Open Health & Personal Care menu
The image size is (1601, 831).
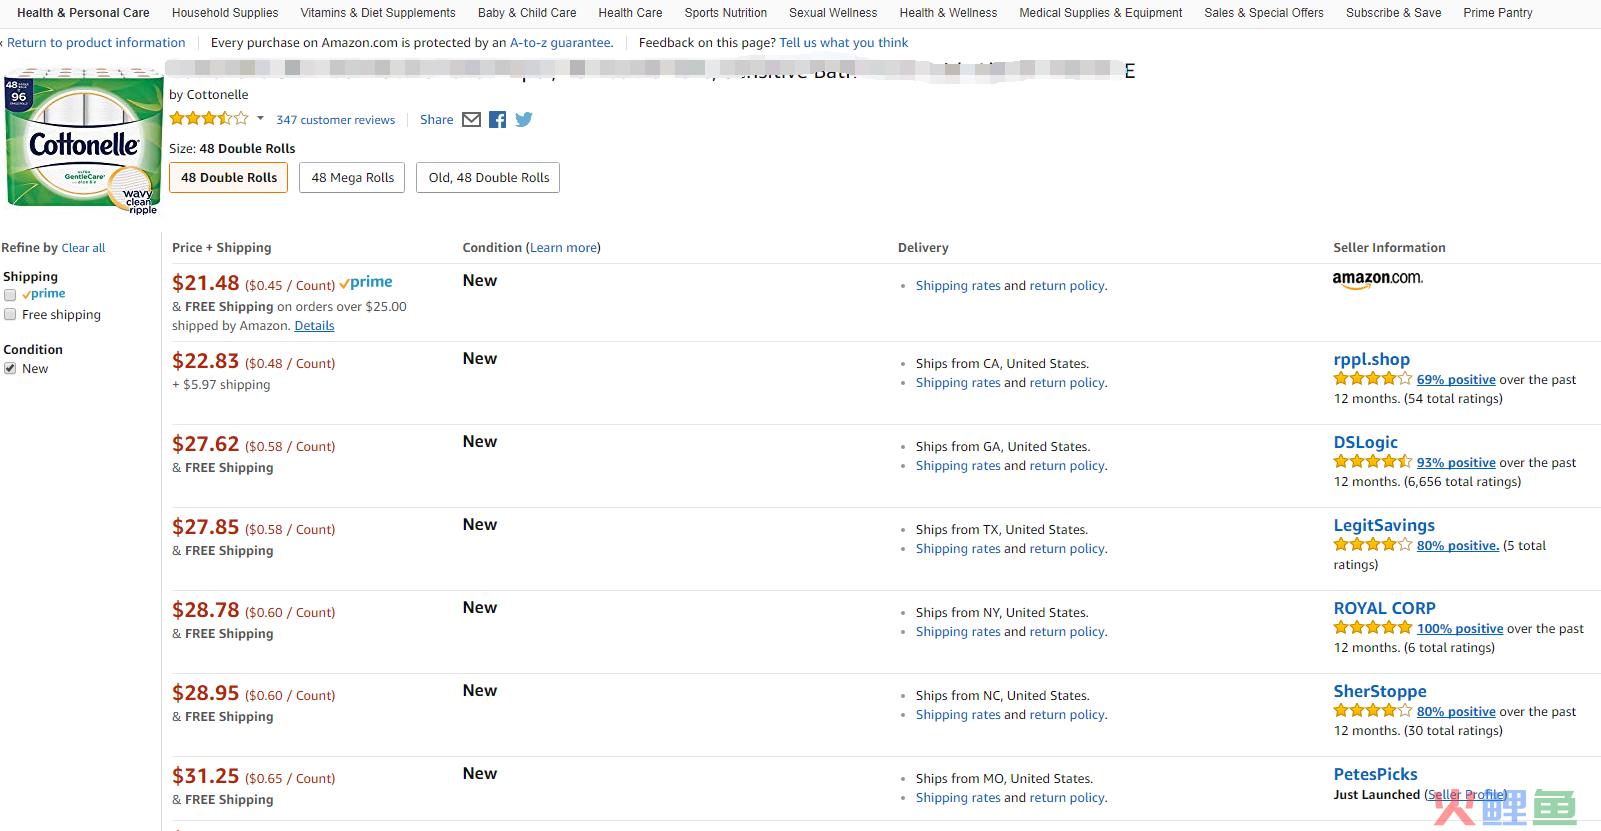[x=83, y=13]
